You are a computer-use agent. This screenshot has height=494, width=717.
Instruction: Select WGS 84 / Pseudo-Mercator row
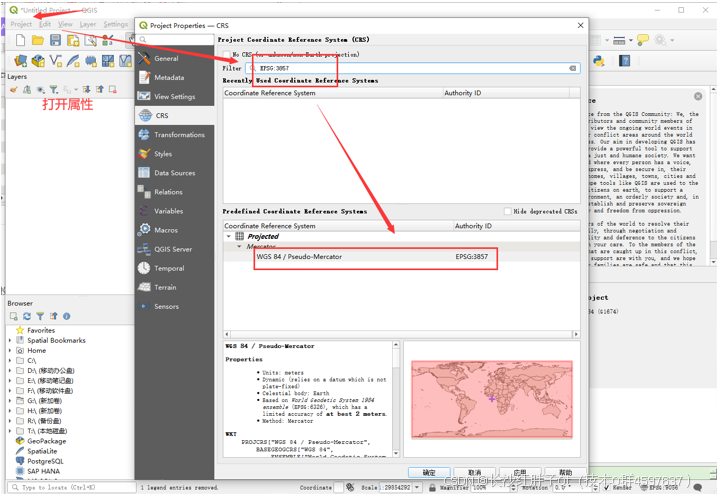pos(402,257)
